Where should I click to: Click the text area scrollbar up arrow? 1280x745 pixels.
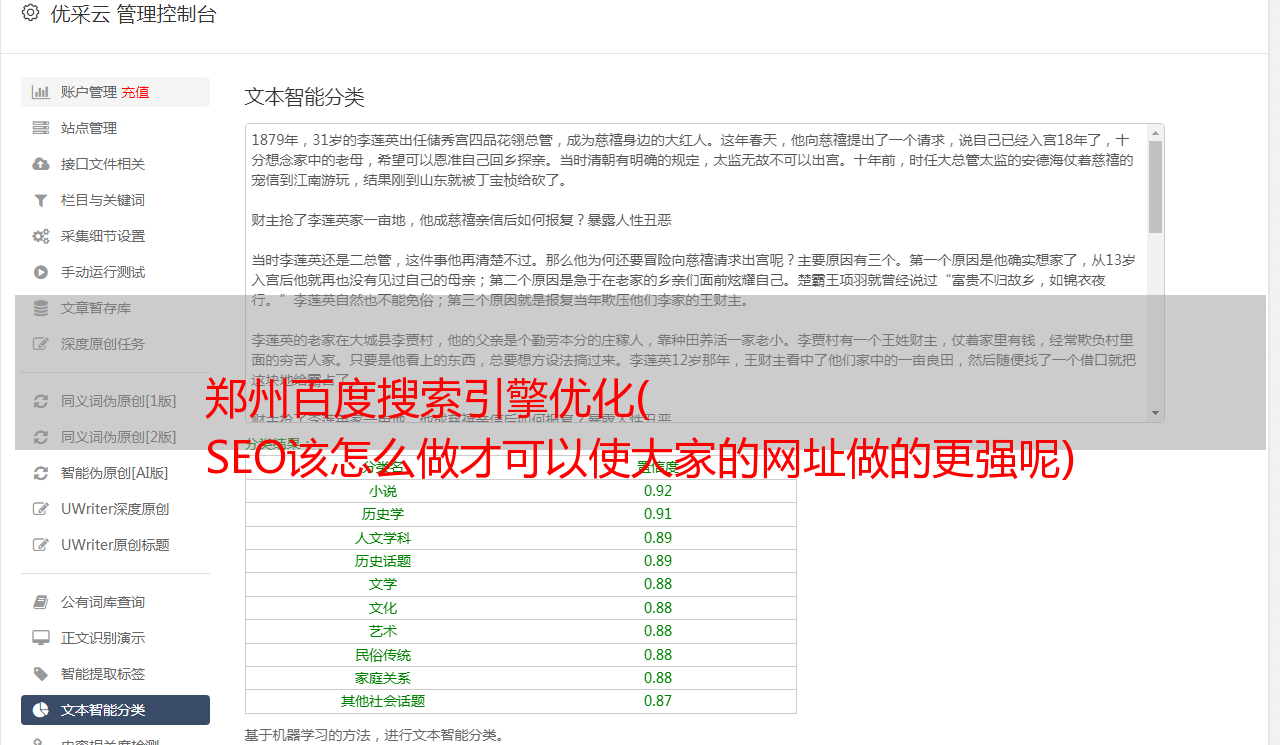coord(1155,132)
